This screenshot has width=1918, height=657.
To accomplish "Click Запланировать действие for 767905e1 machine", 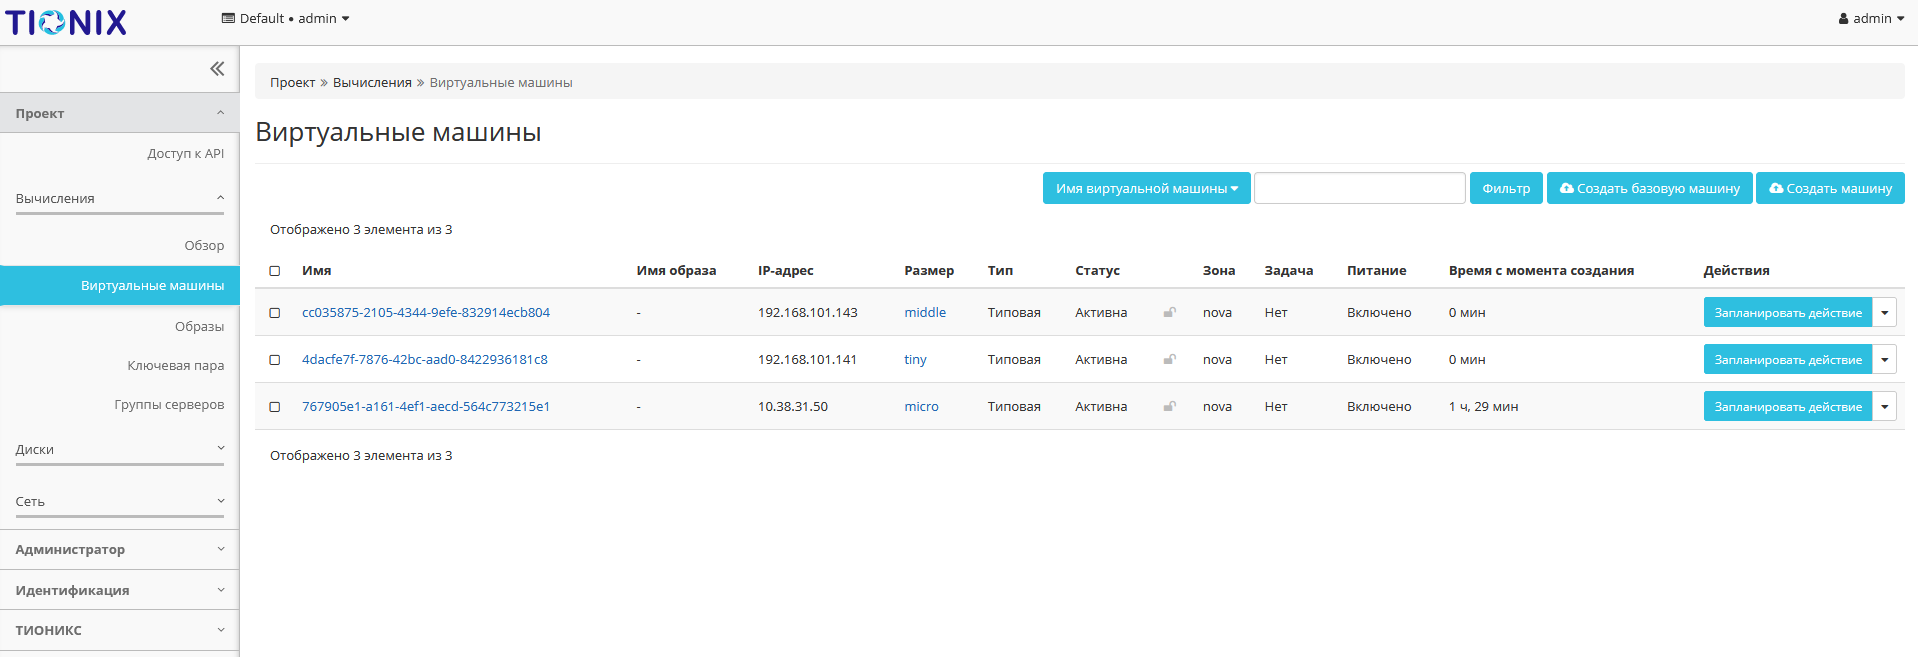I will point(1787,407).
